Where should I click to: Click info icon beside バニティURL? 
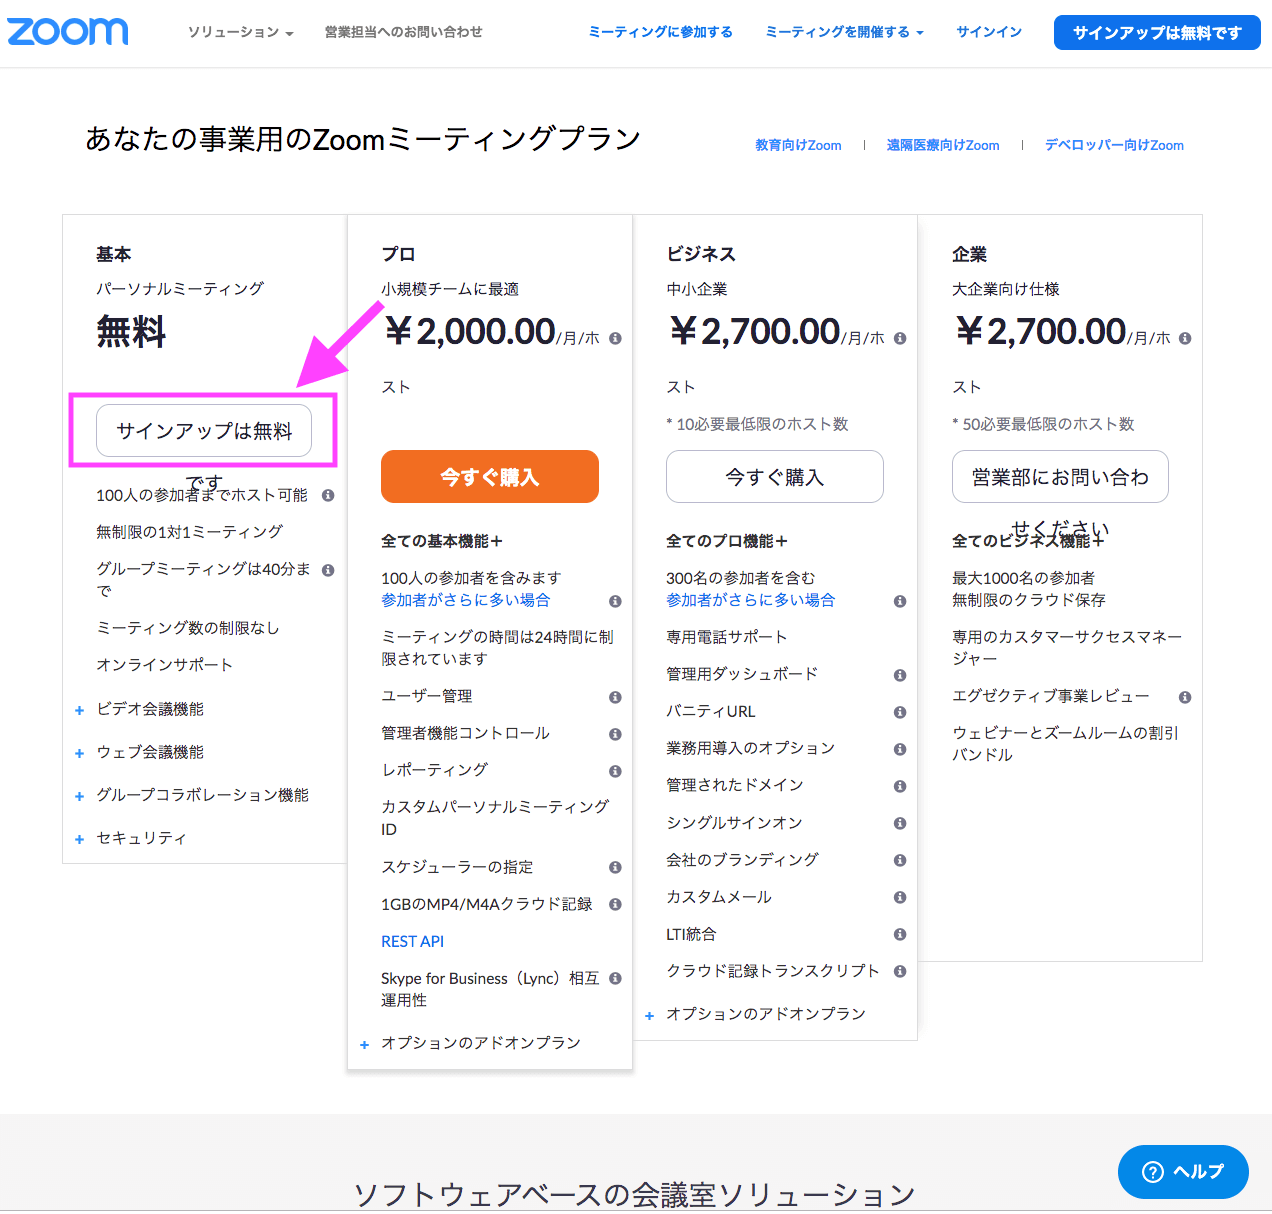[x=900, y=712]
